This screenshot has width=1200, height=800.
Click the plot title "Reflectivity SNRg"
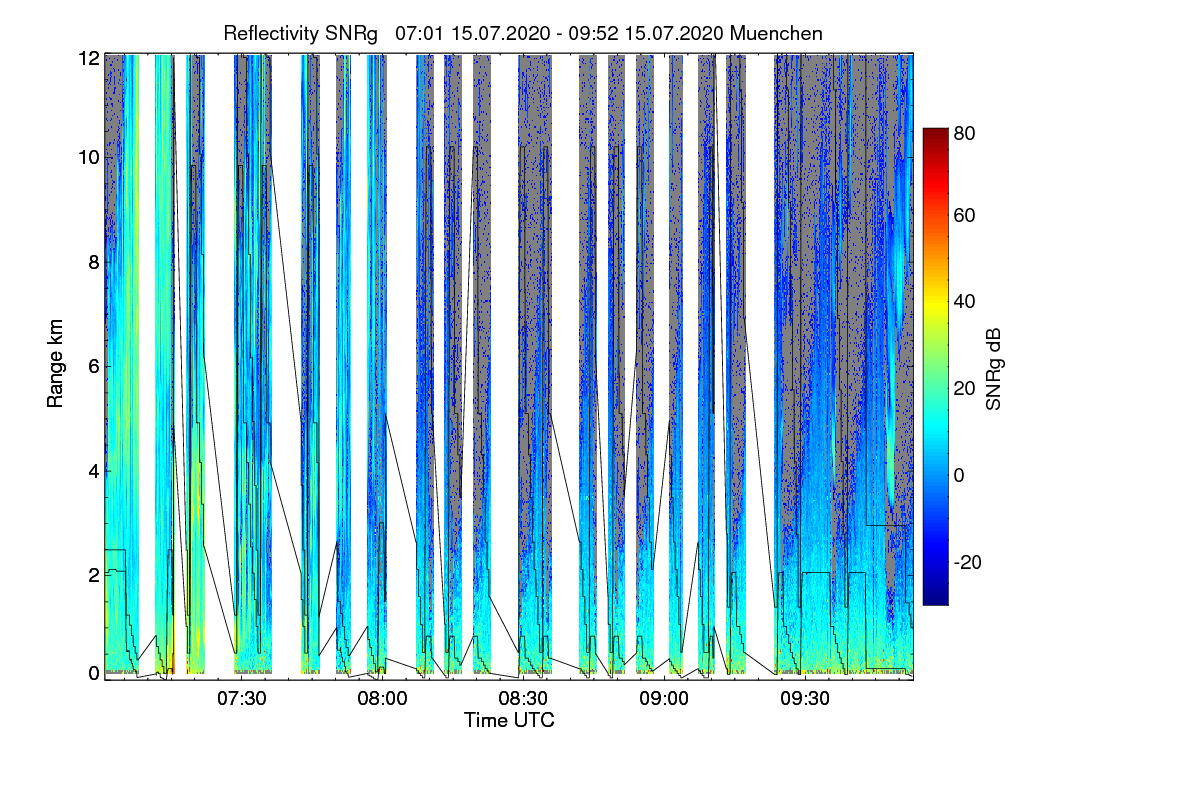coord(301,33)
